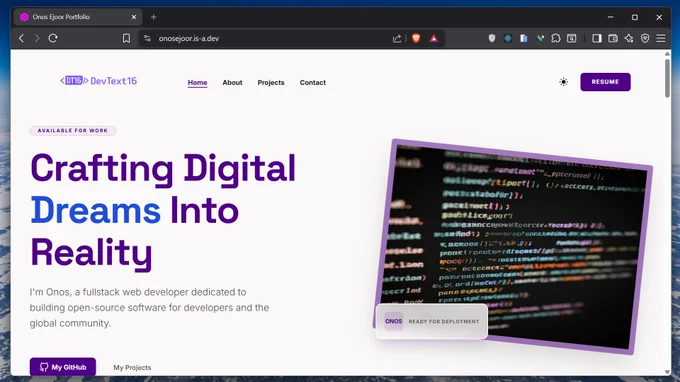Open the Brave Wallet icon
Image resolution: width=680 pixels, height=382 pixels.
613,38
